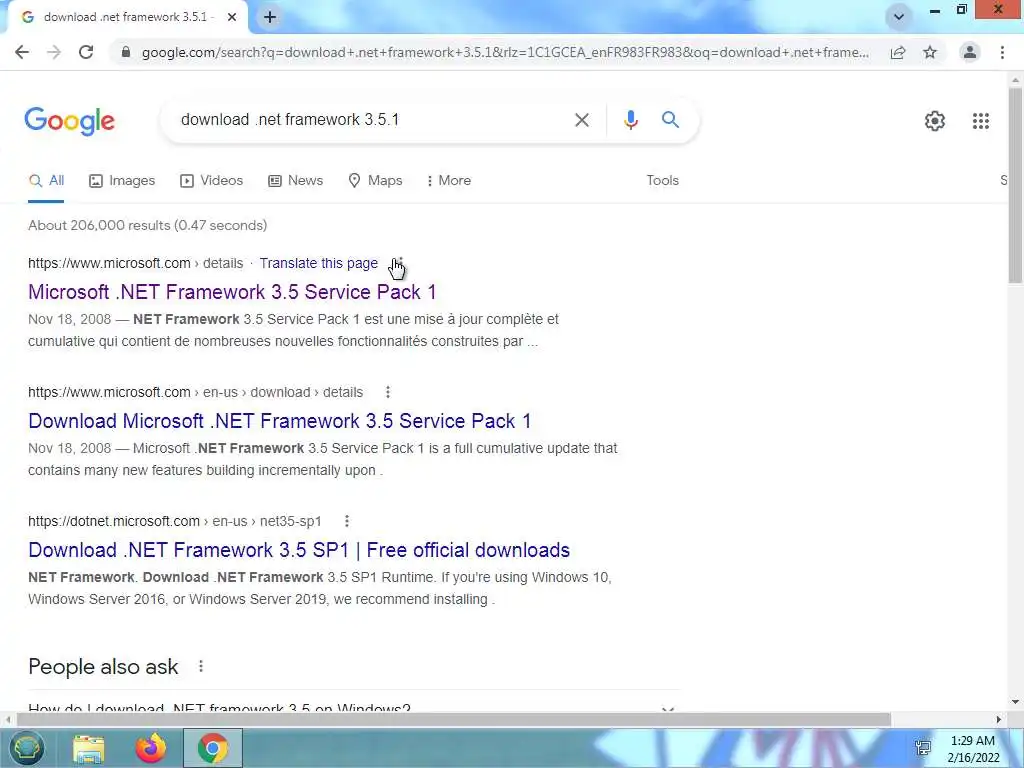Open three-dot menu beside People also ask

click(x=201, y=666)
